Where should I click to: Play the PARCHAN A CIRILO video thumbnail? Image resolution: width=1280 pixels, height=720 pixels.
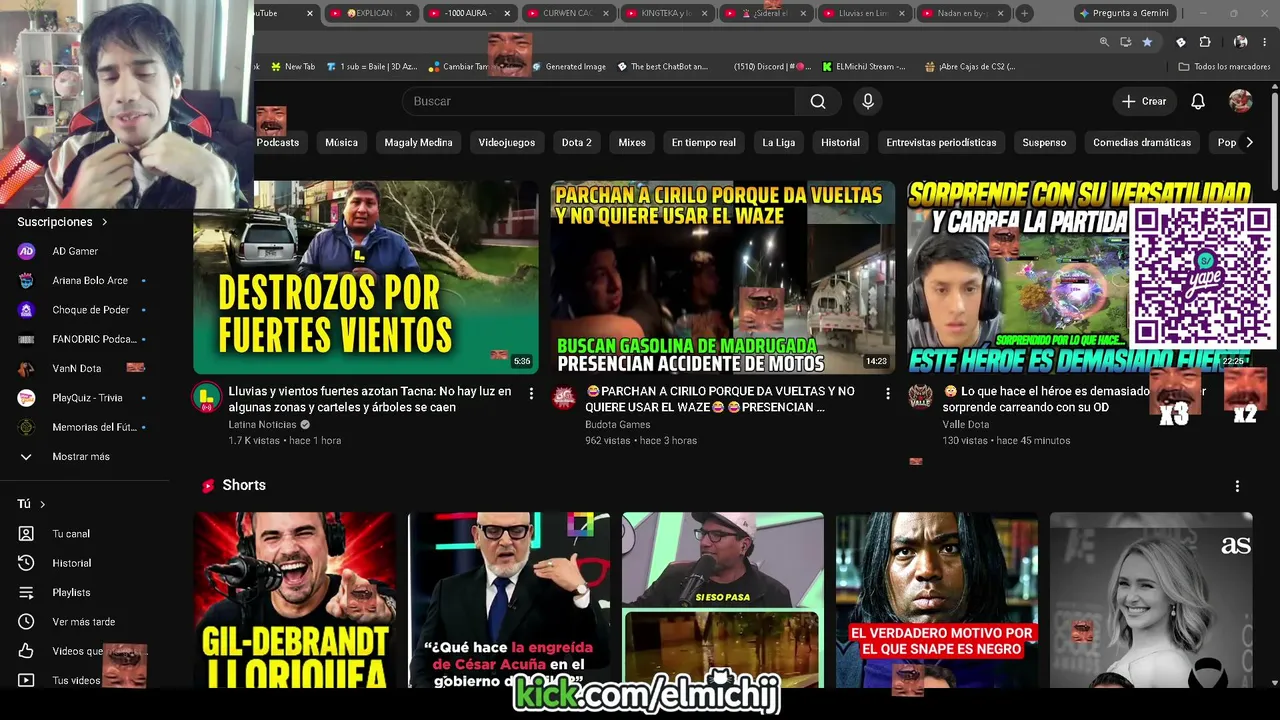[722, 277]
